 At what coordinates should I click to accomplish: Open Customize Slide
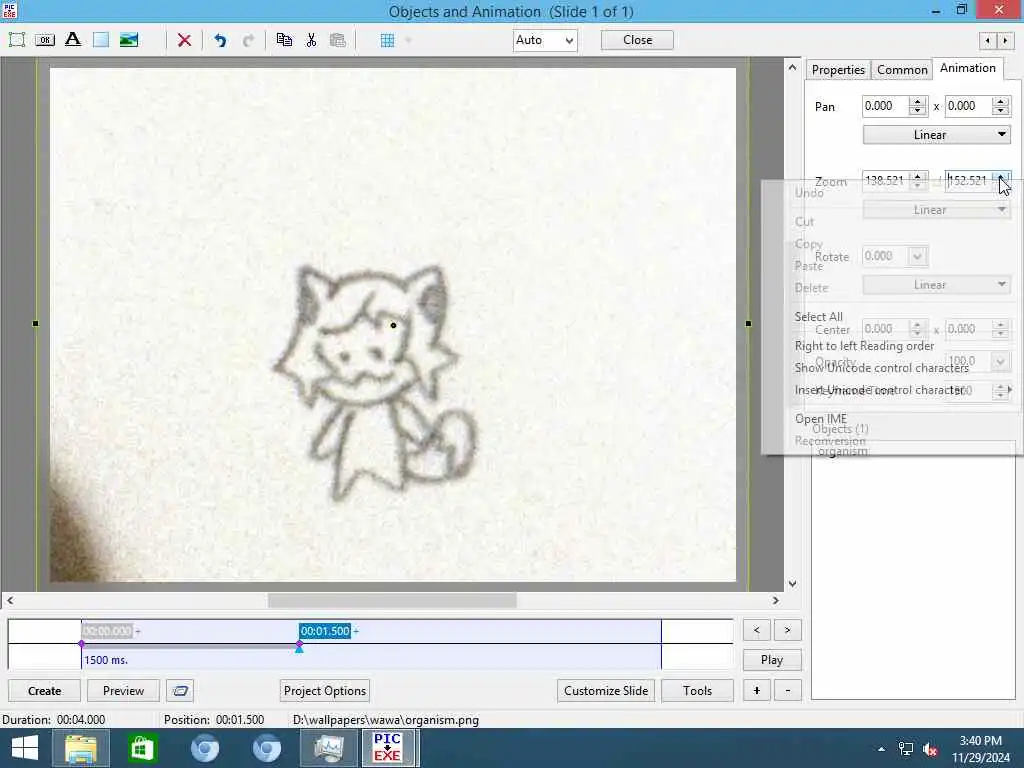[x=606, y=691]
